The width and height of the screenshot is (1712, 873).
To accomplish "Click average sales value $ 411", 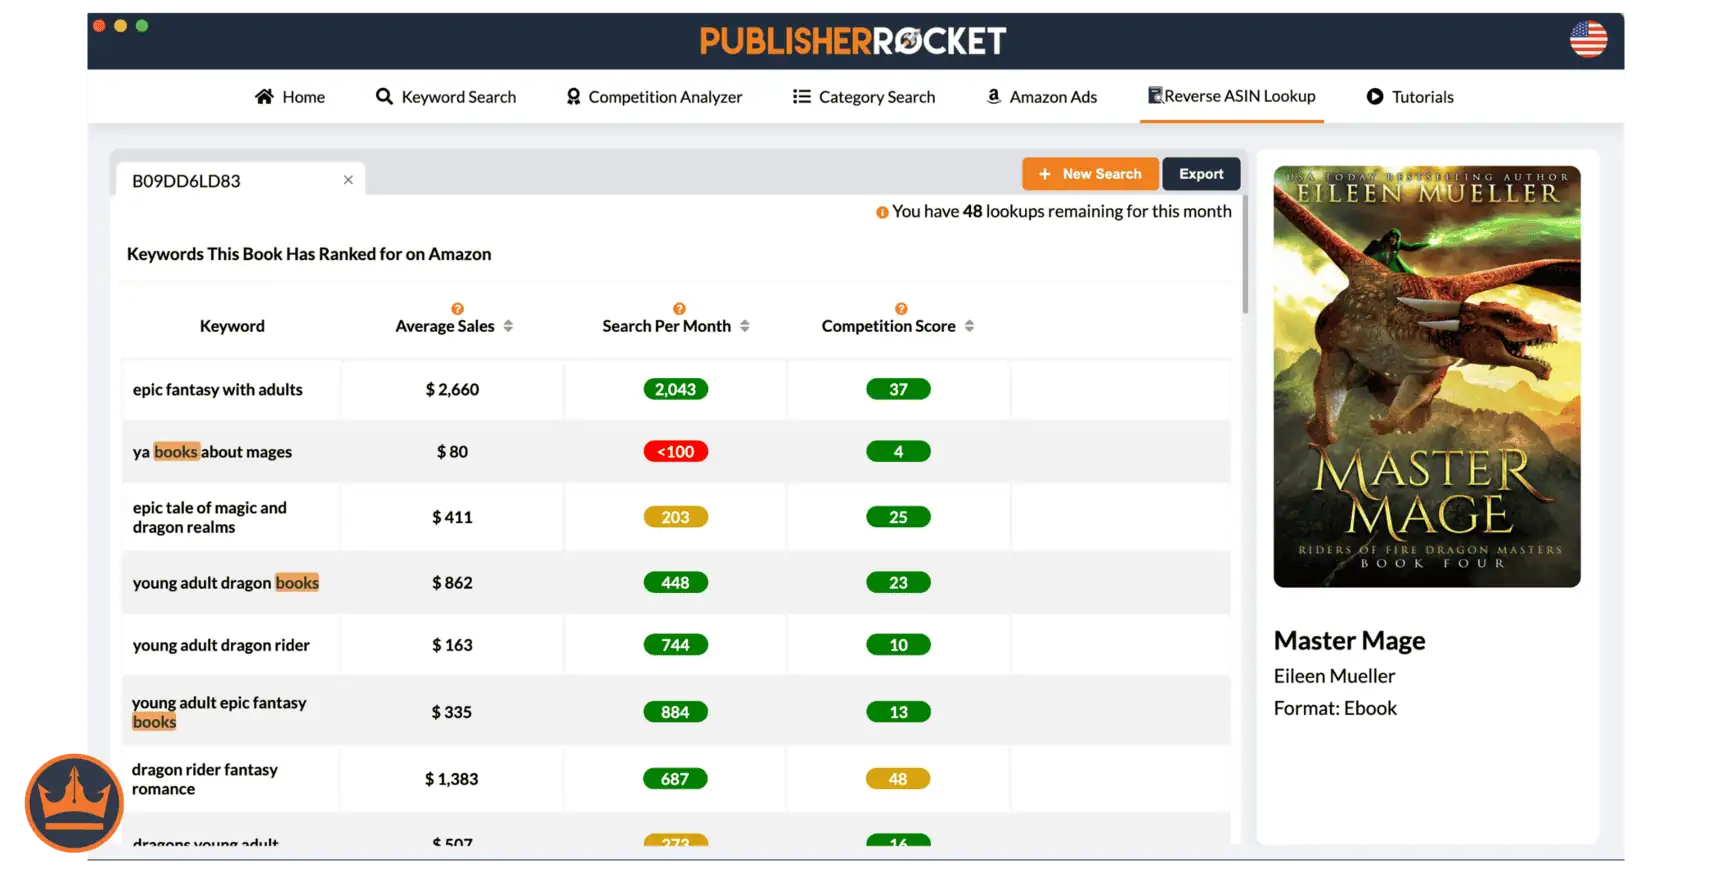I will point(452,517).
